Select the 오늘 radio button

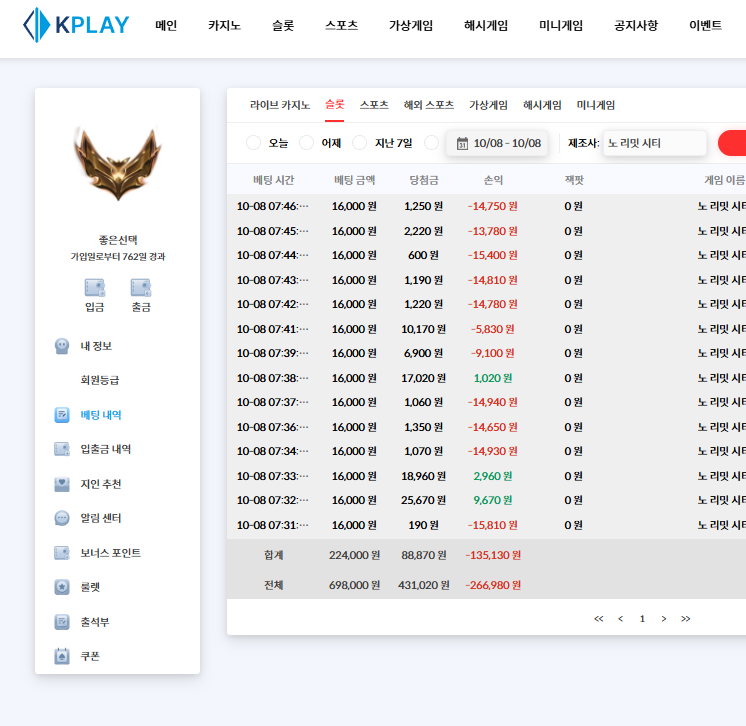(253, 143)
